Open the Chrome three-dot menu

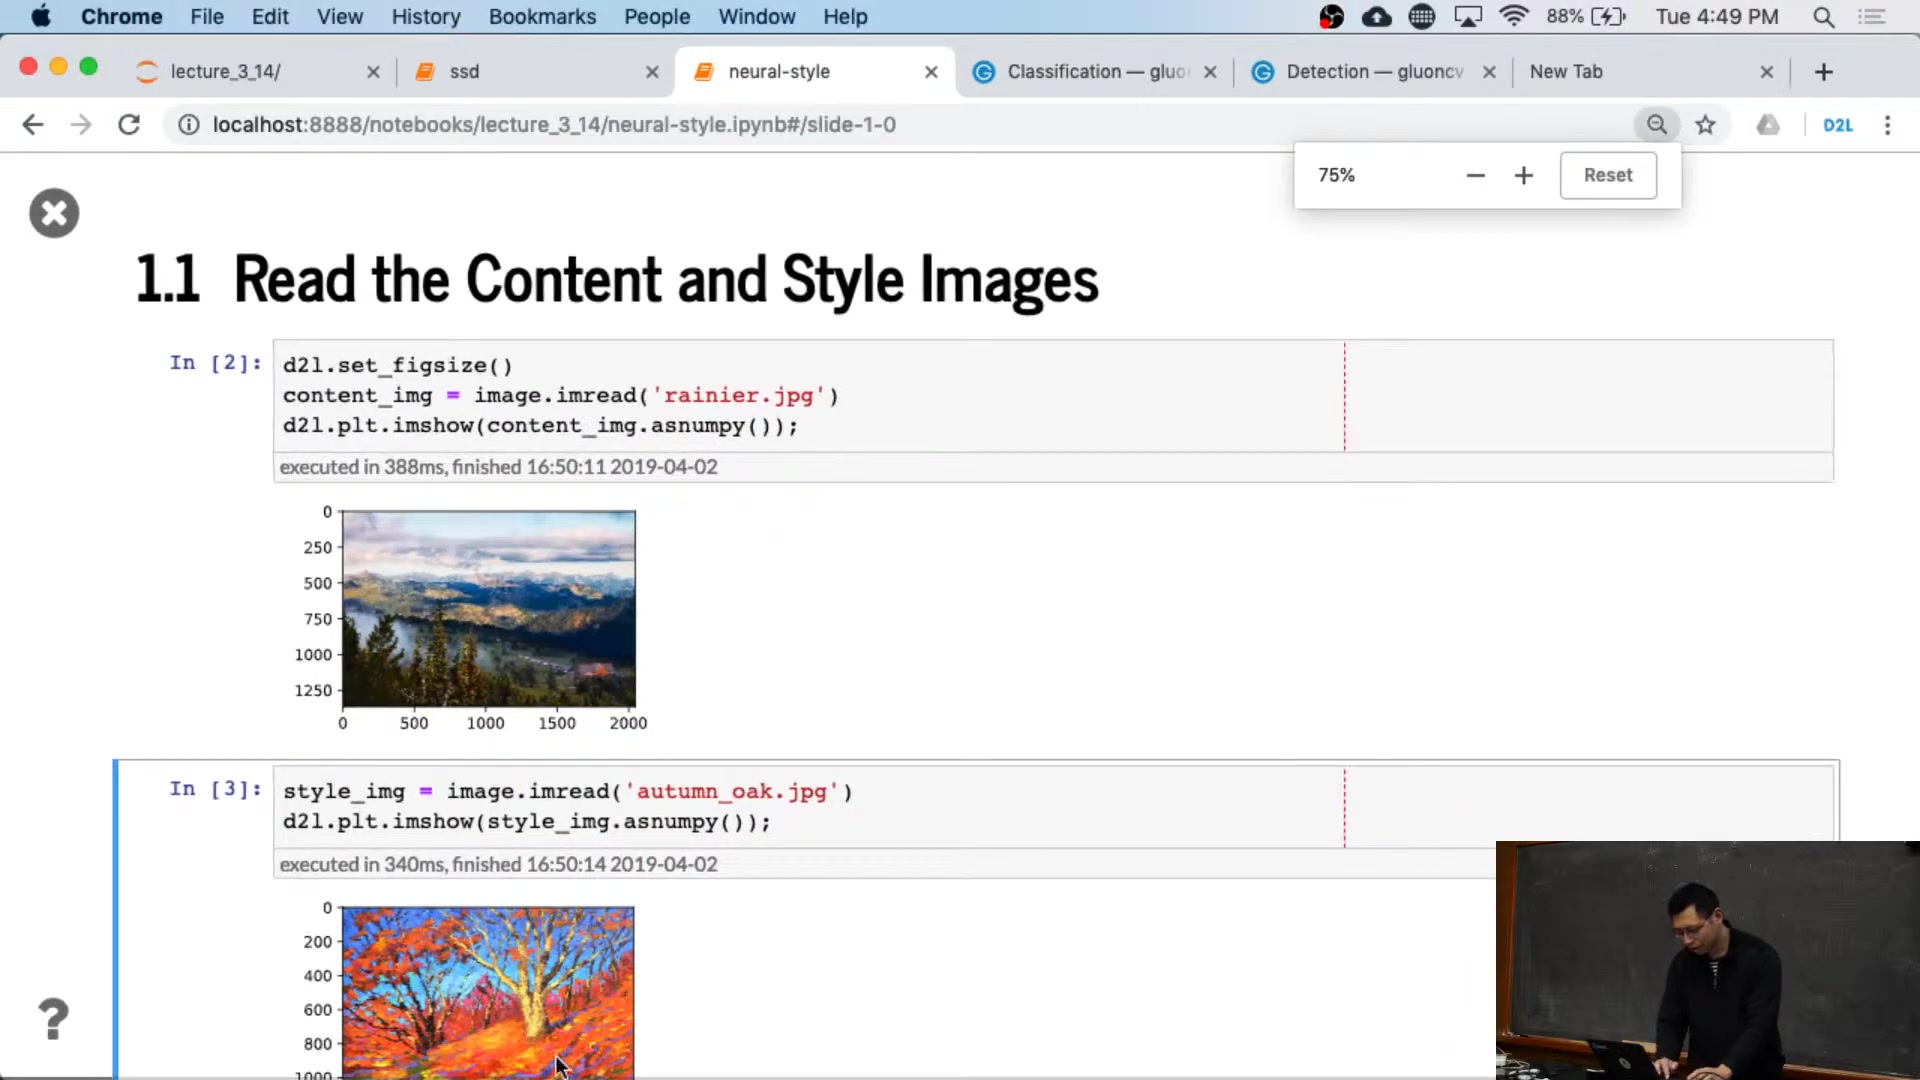click(x=1888, y=125)
